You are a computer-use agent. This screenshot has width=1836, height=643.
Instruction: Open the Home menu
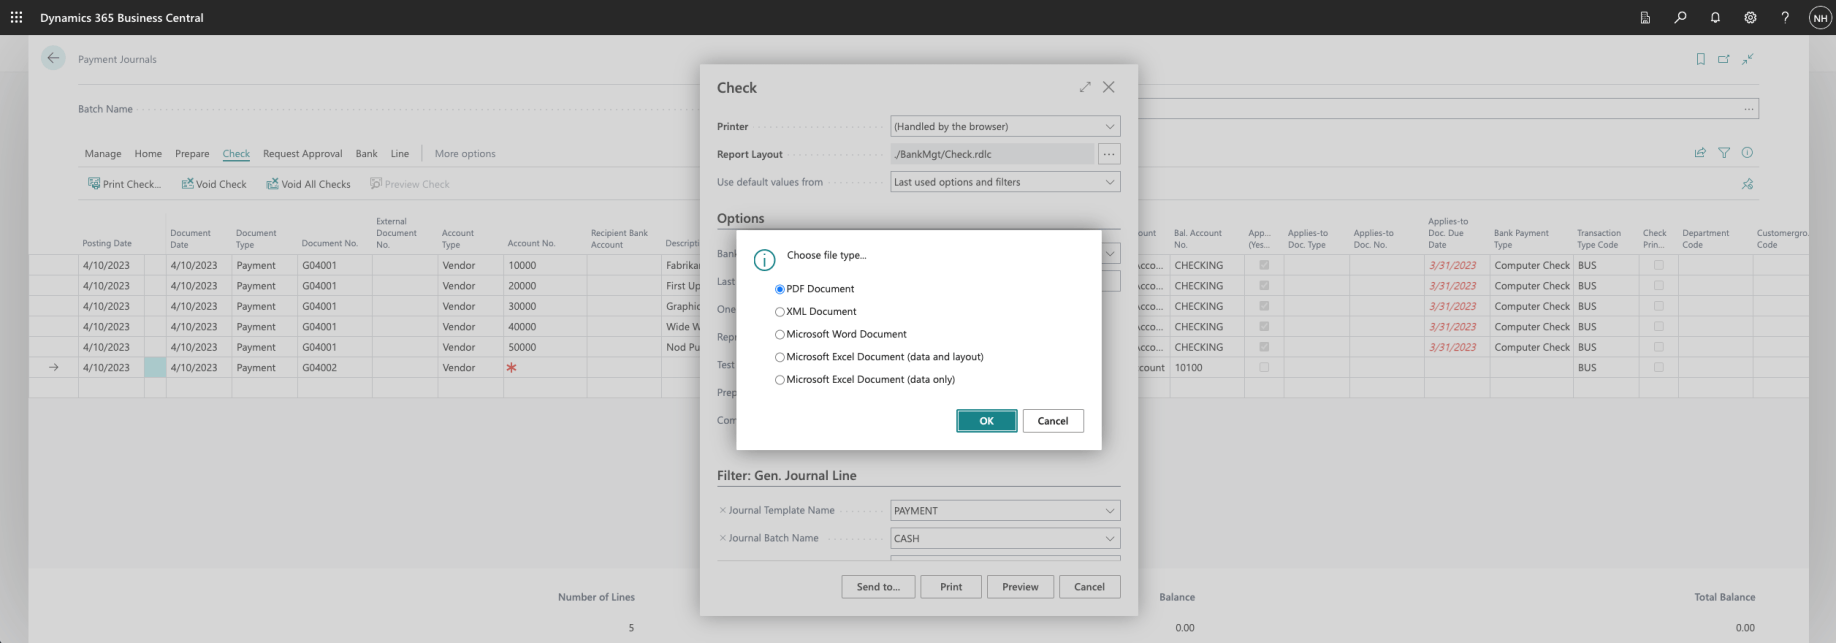click(148, 154)
